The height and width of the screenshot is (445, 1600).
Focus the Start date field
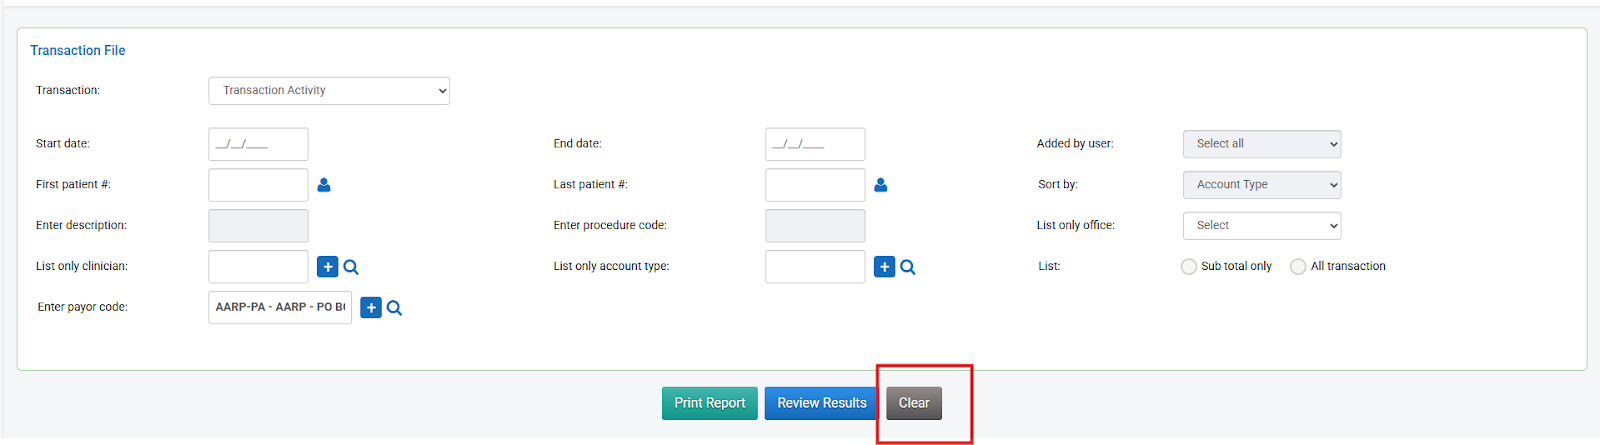pos(258,144)
